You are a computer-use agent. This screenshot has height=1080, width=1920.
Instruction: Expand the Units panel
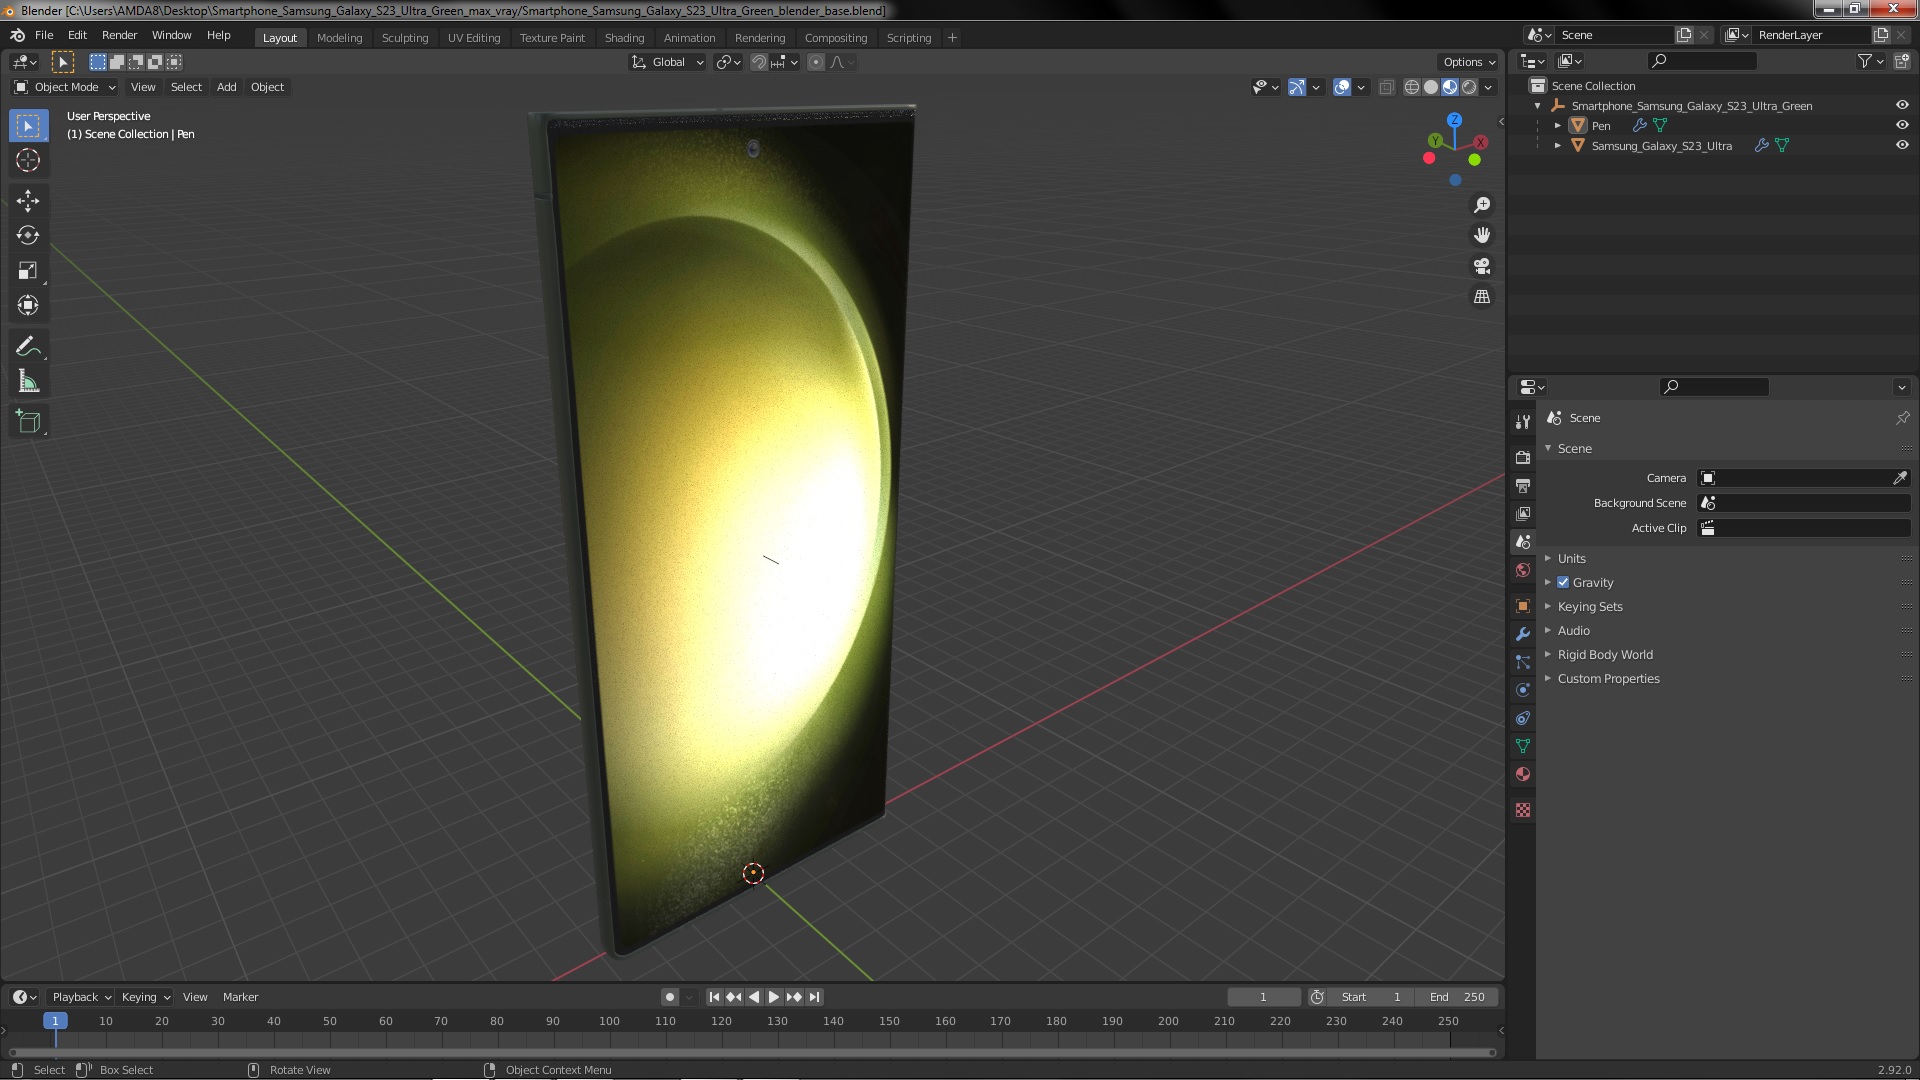1571,558
